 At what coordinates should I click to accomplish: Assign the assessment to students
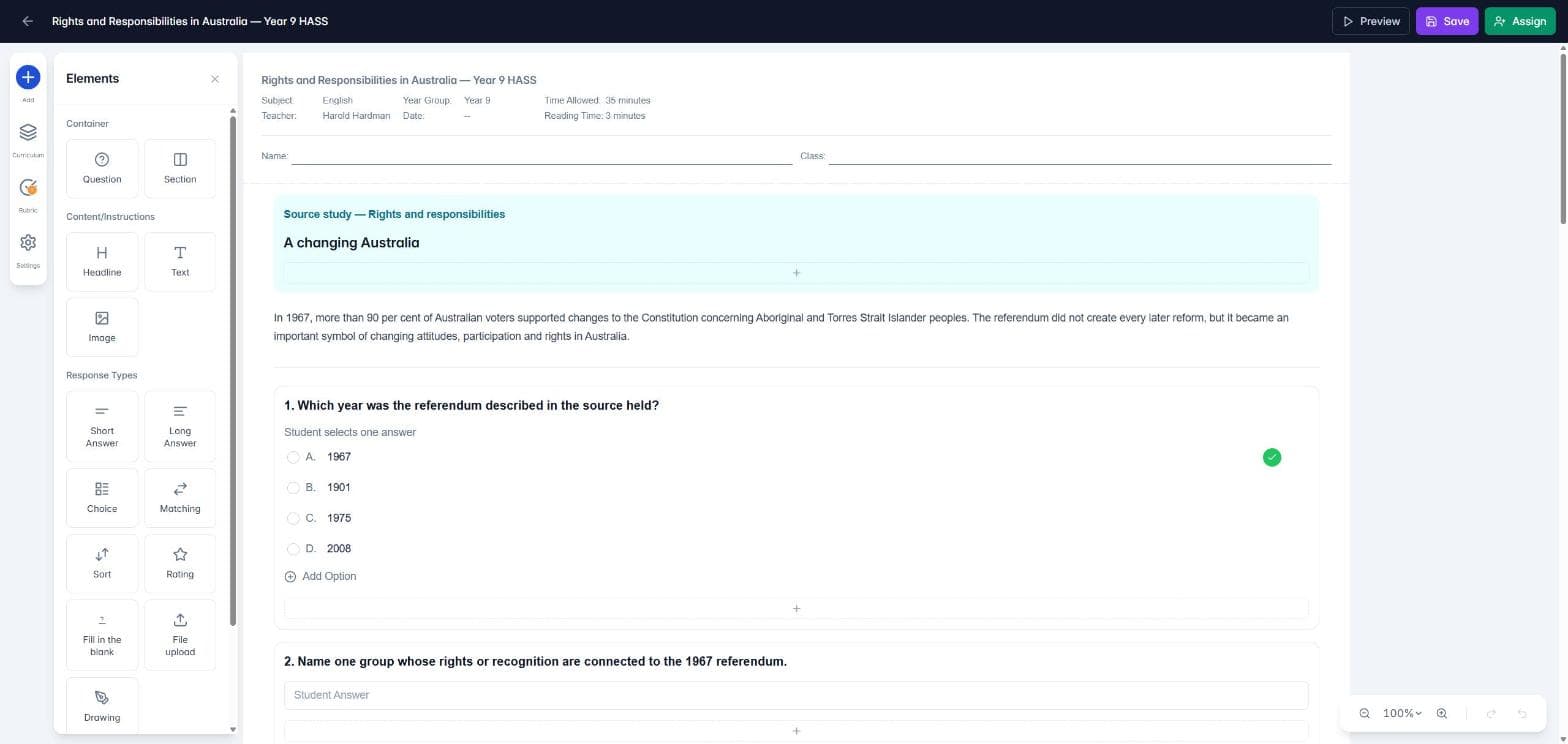1520,21
